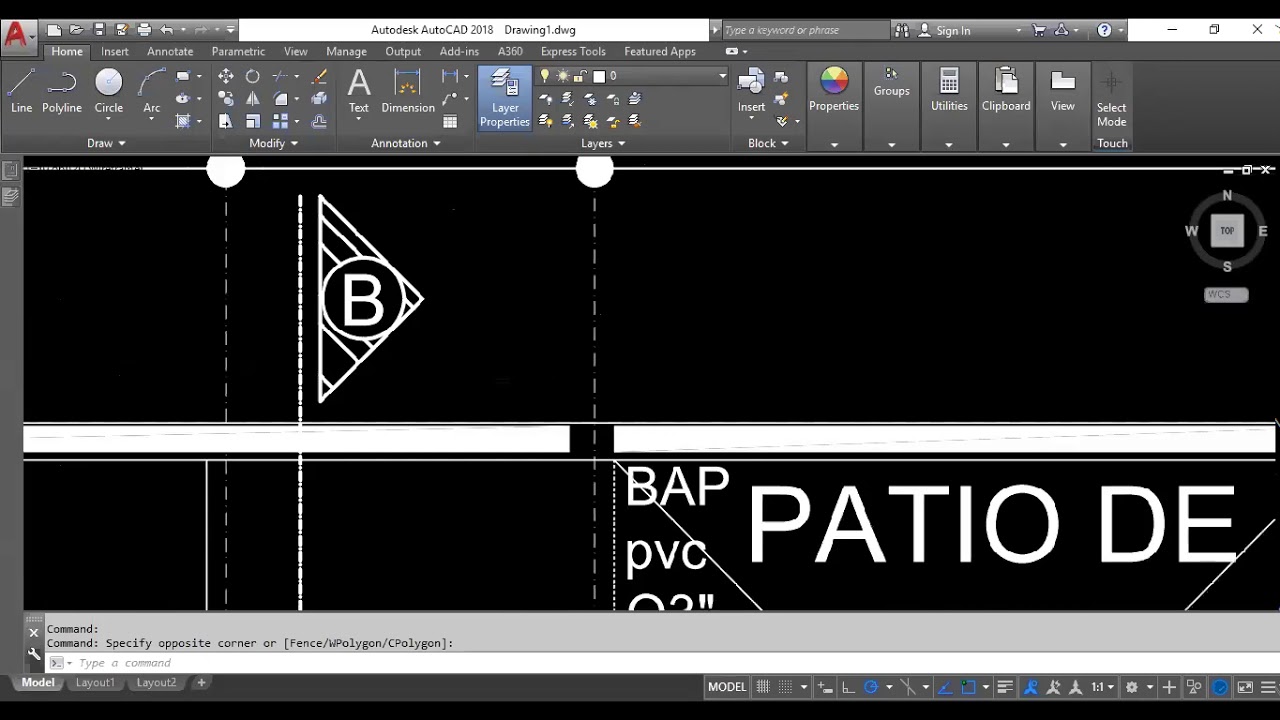This screenshot has width=1280, height=720.
Task: Open the annotation scale 1:1 dropdown
Action: (x=1103, y=687)
